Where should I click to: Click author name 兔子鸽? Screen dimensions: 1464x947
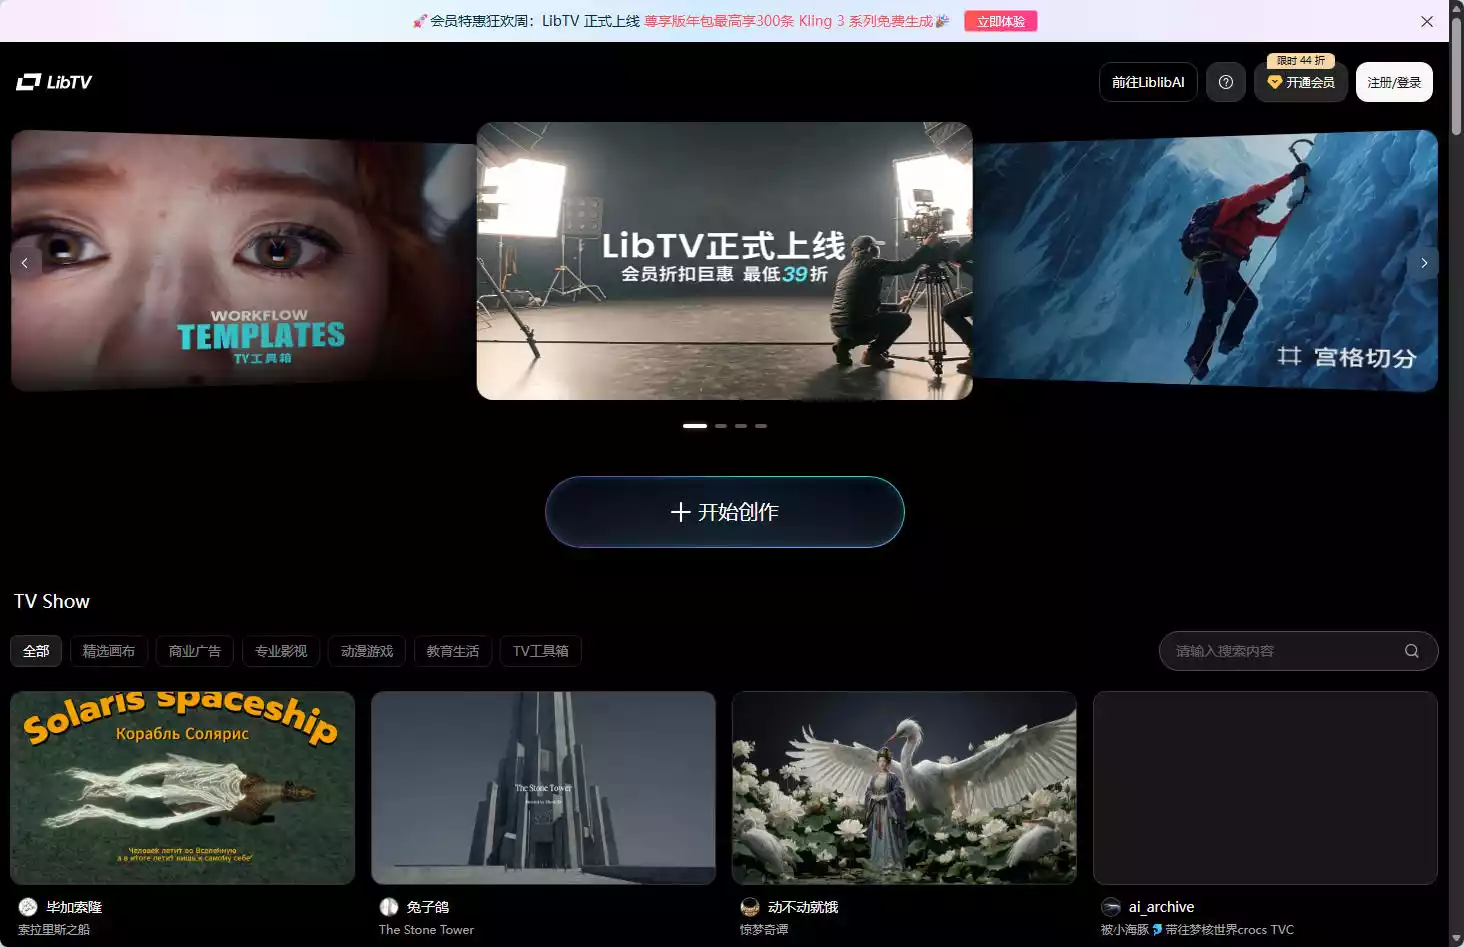tap(428, 907)
